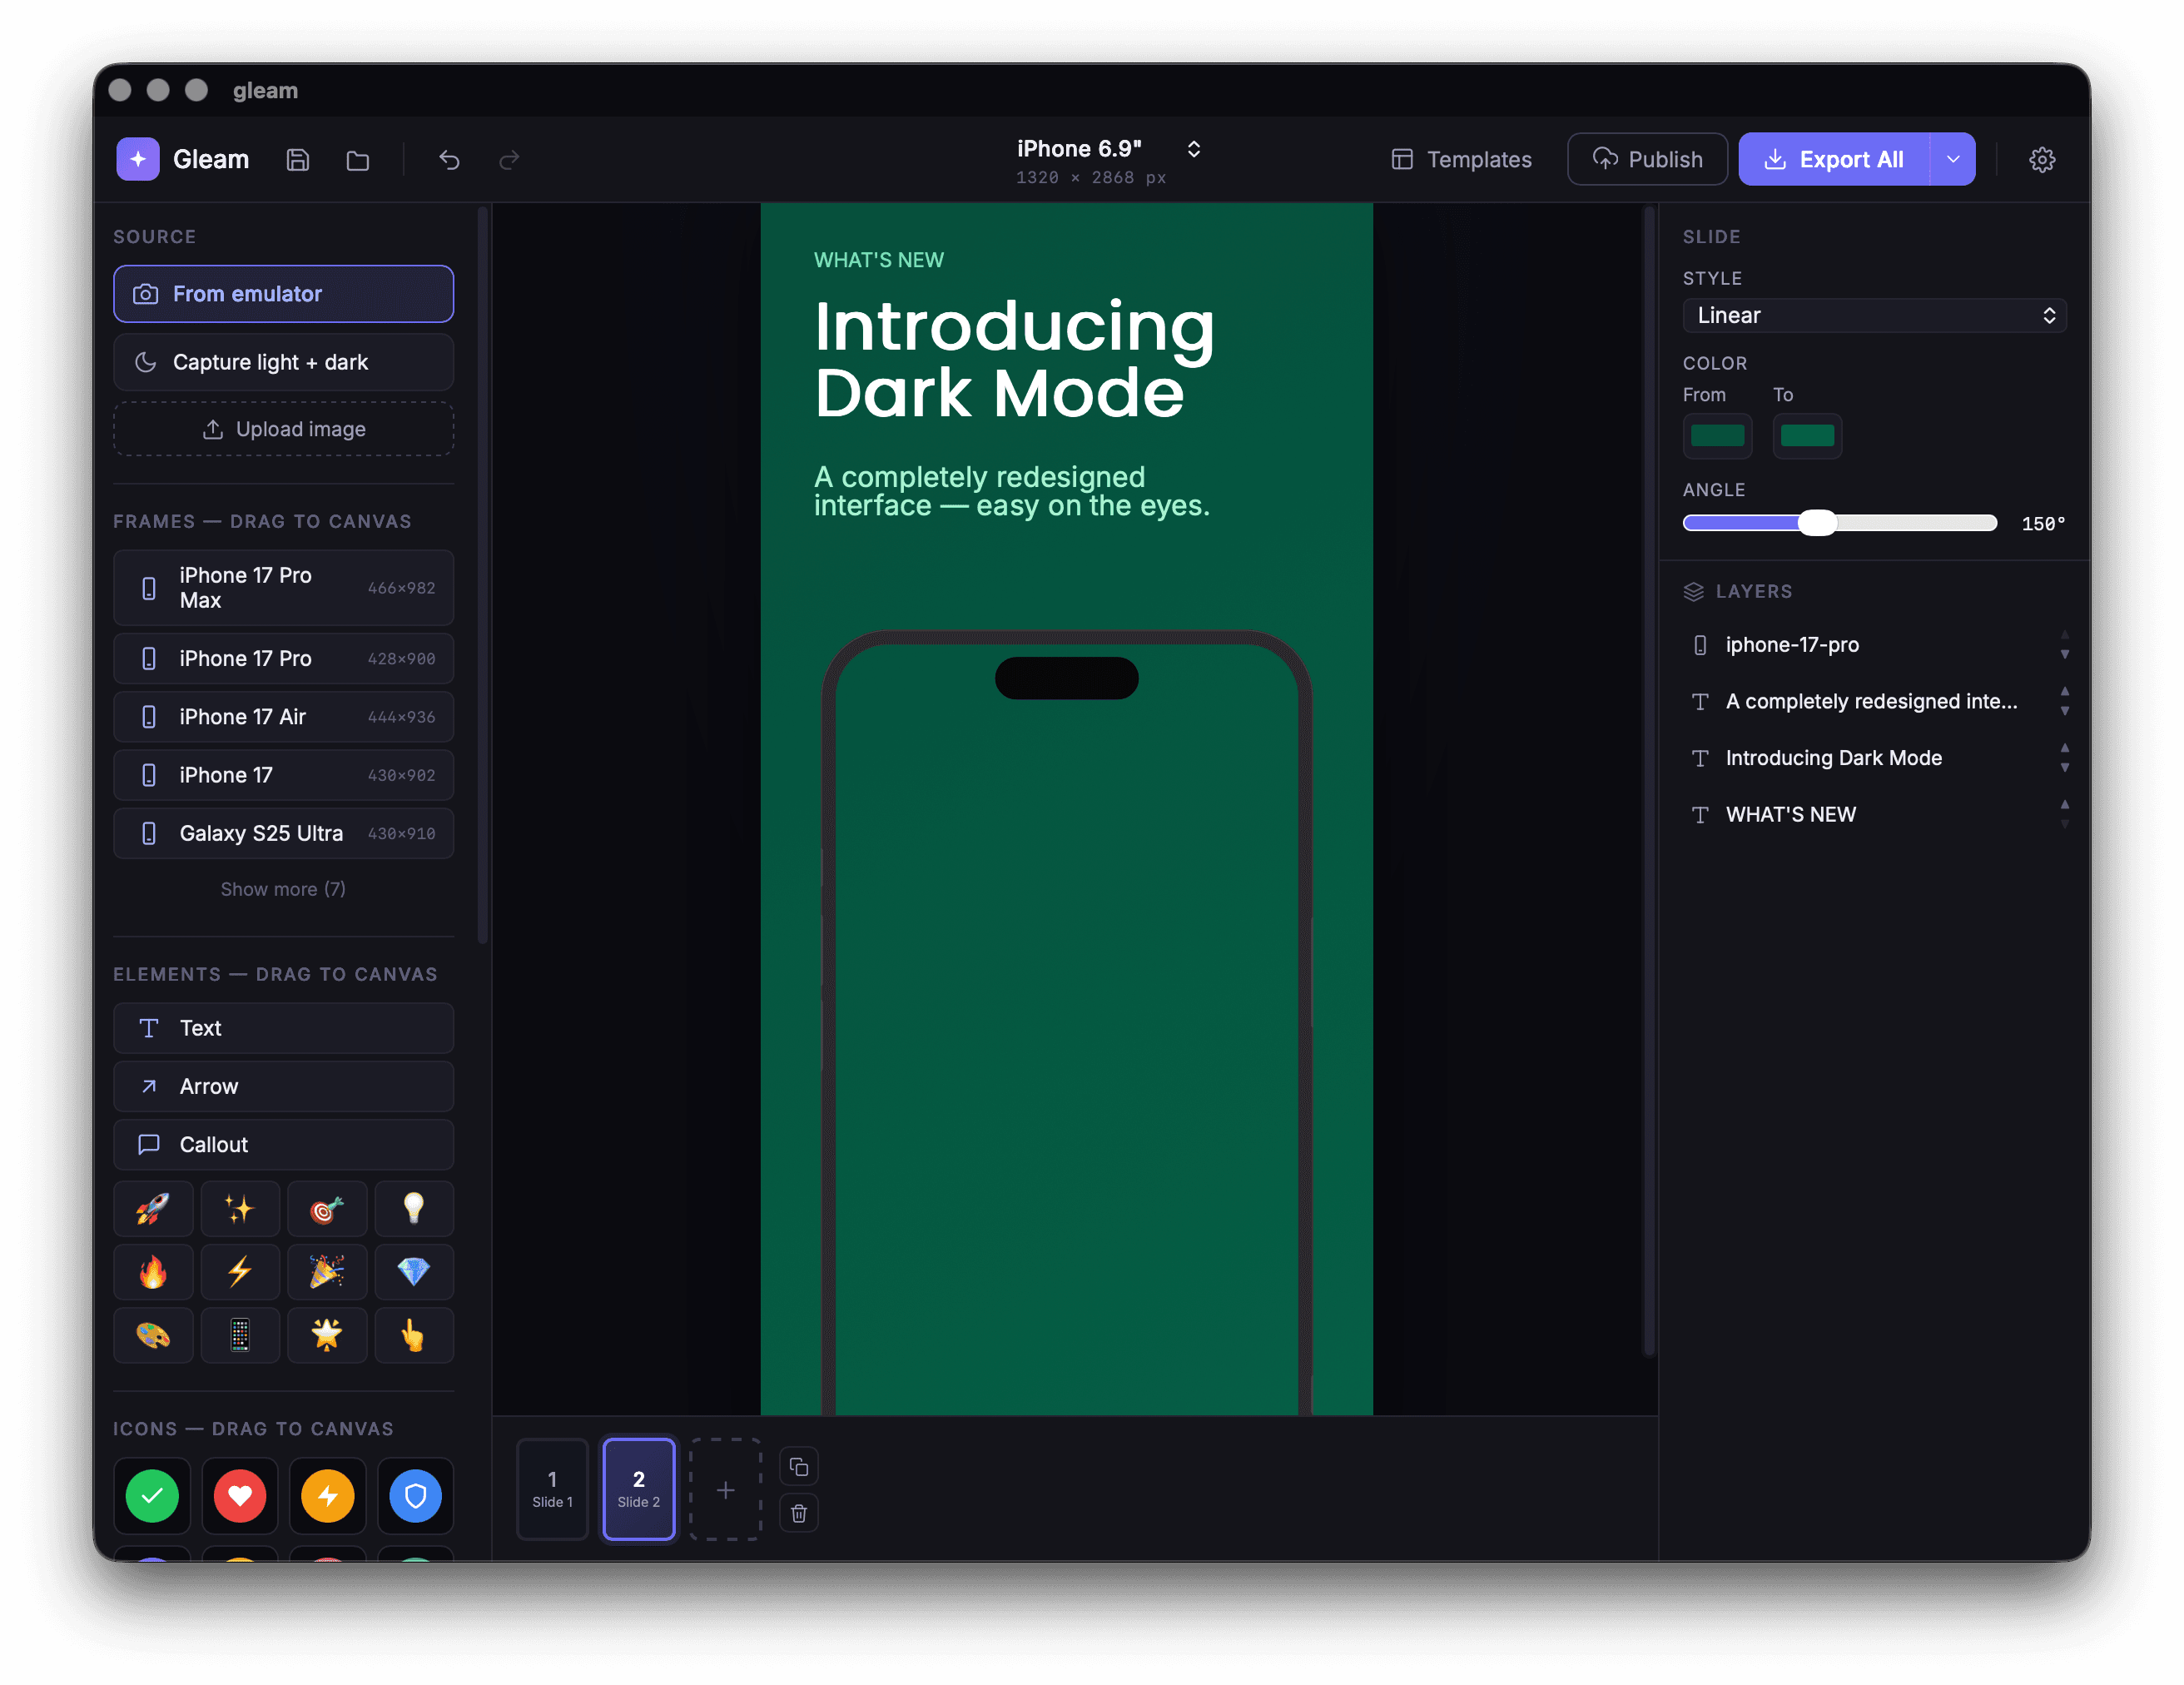Pick the sparkles emoji element
The image size is (2184, 1685).
(240, 1208)
